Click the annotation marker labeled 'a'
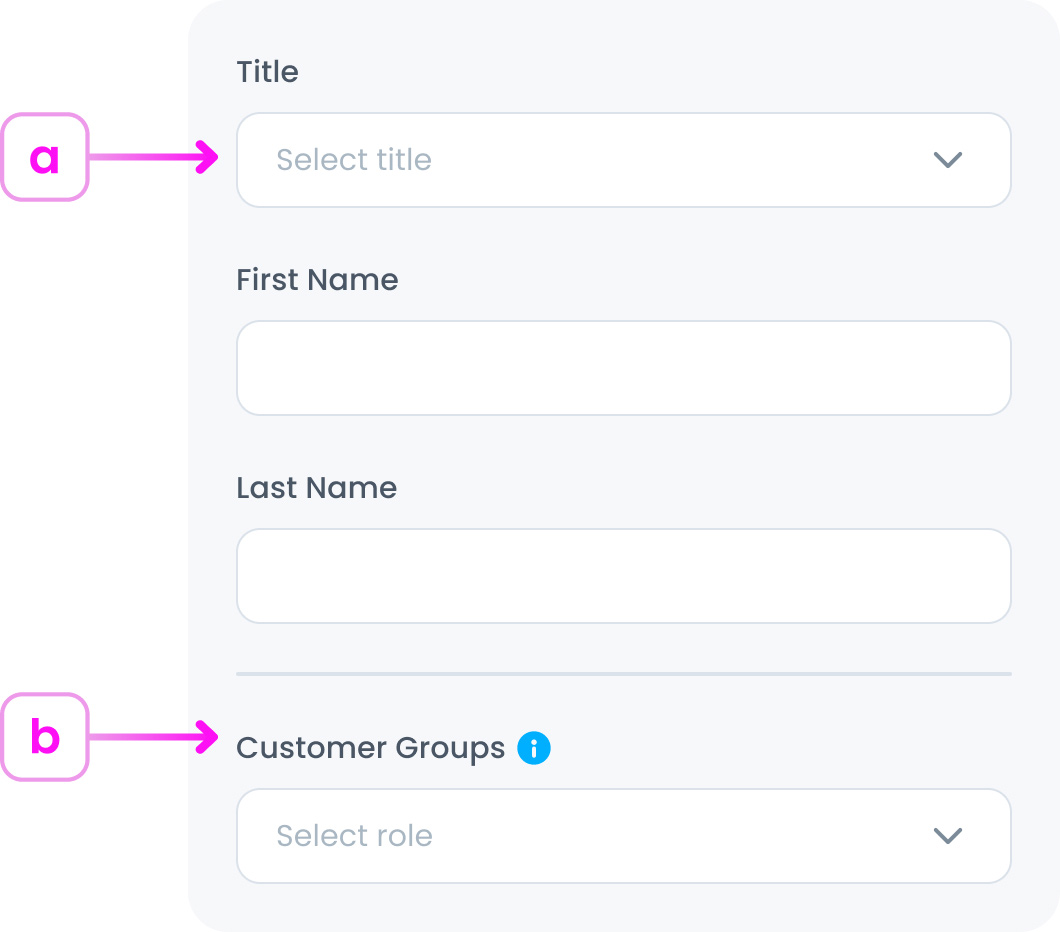1060x932 pixels. tap(45, 157)
